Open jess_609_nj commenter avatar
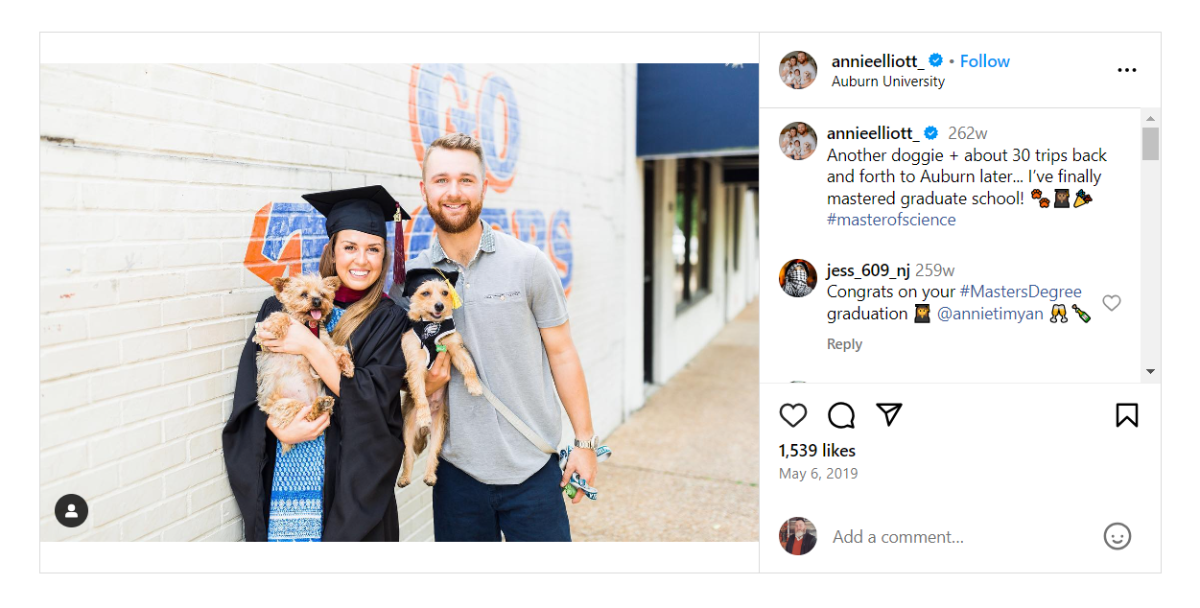 [798, 278]
